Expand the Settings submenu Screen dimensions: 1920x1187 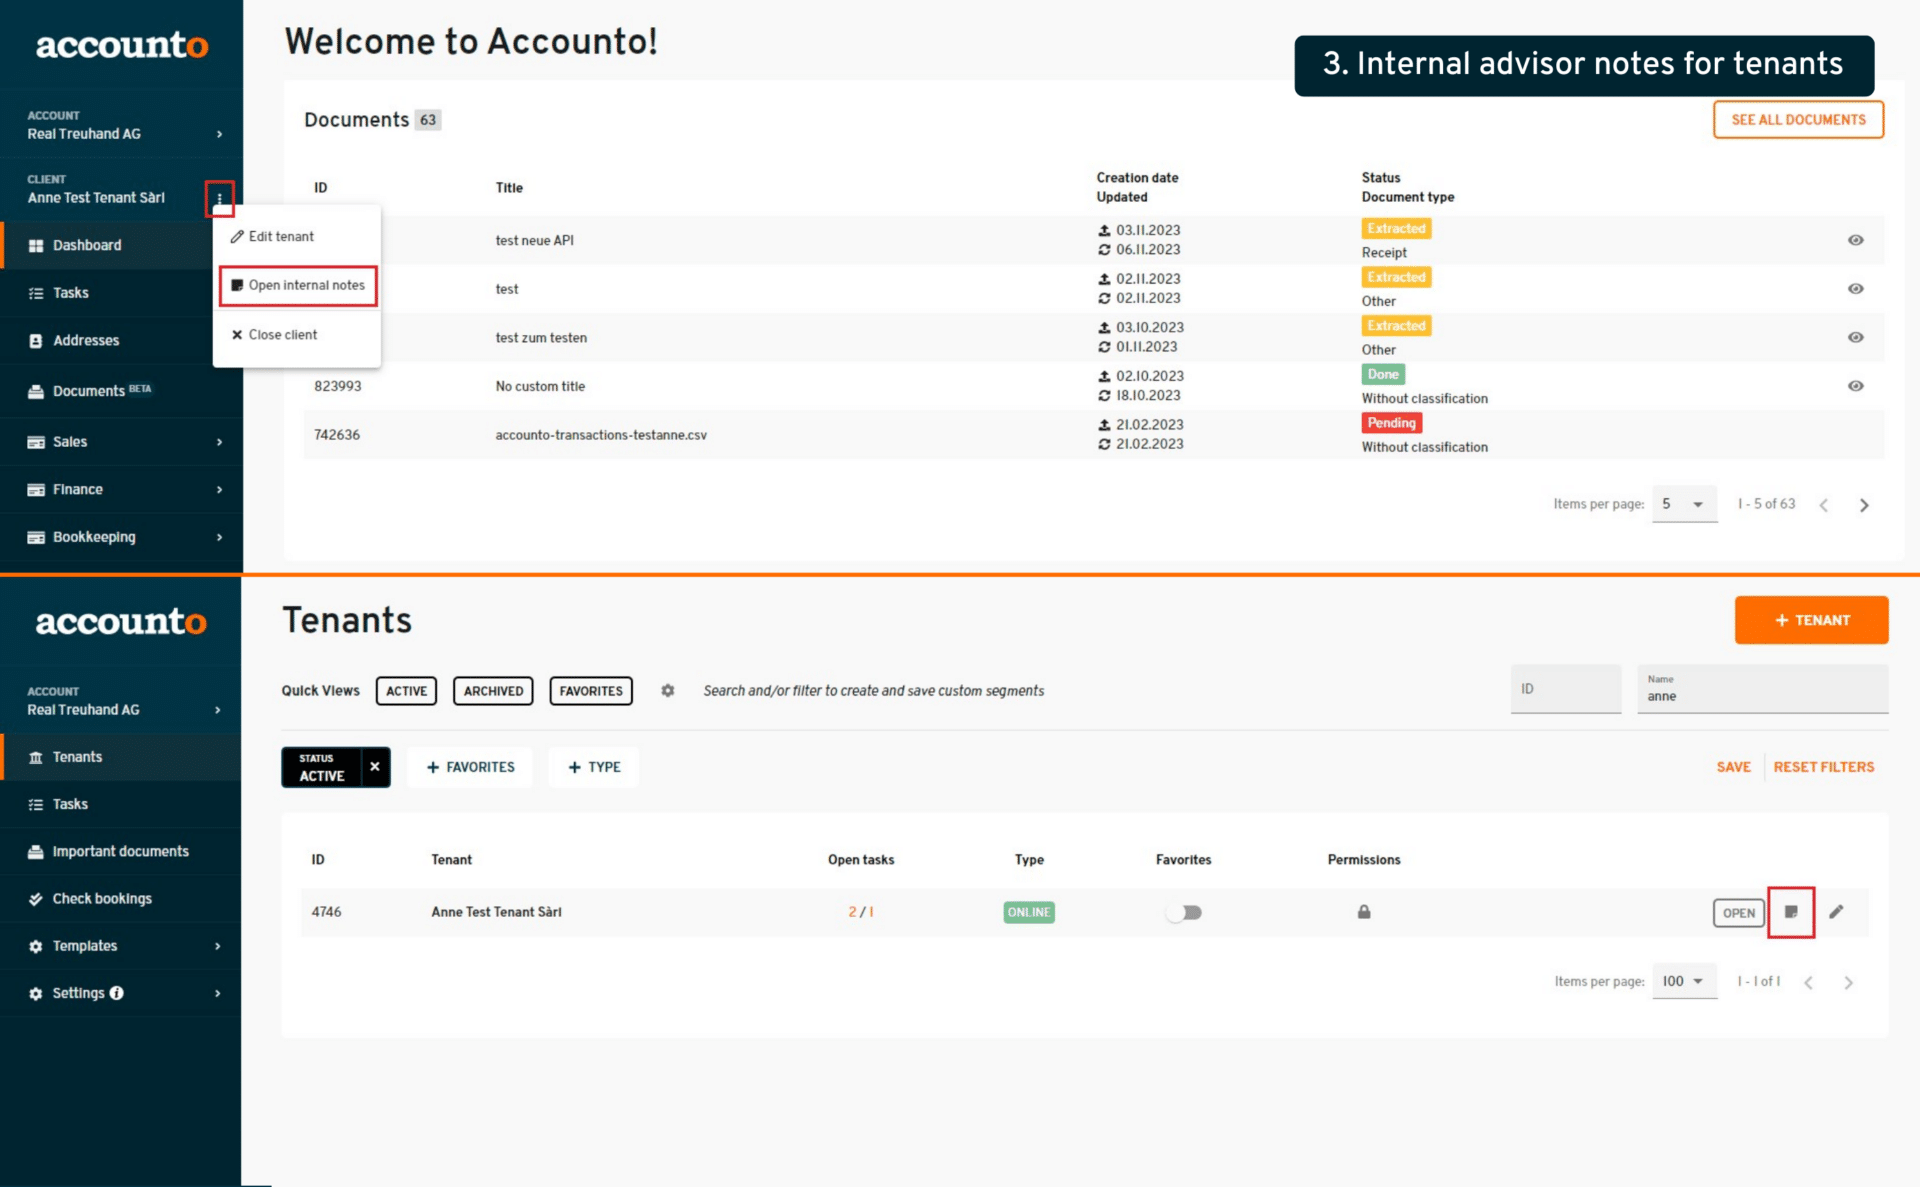[x=218, y=993]
